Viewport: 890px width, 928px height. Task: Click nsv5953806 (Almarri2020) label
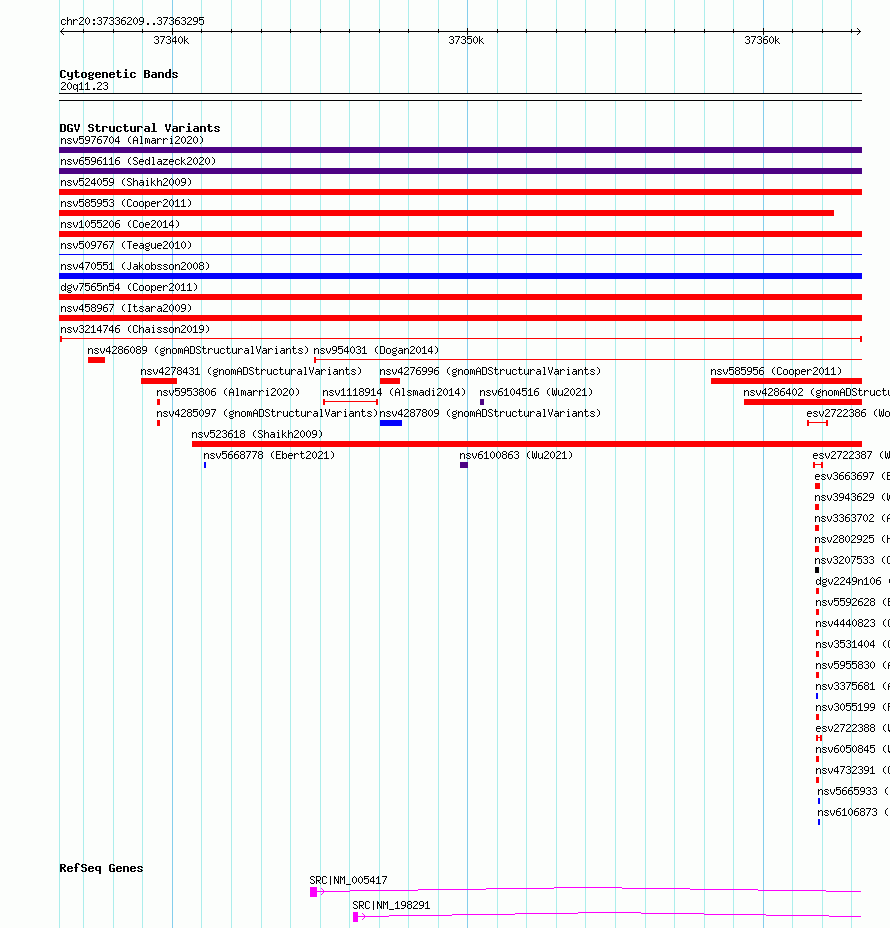228,392
